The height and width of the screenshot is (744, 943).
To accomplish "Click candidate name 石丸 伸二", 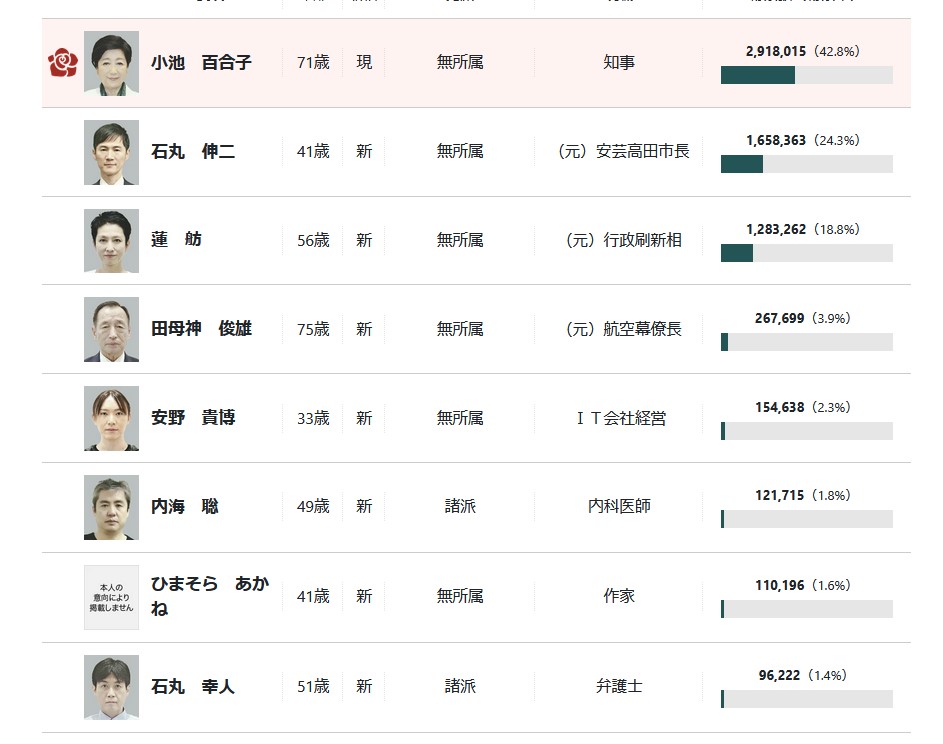I will click(192, 152).
